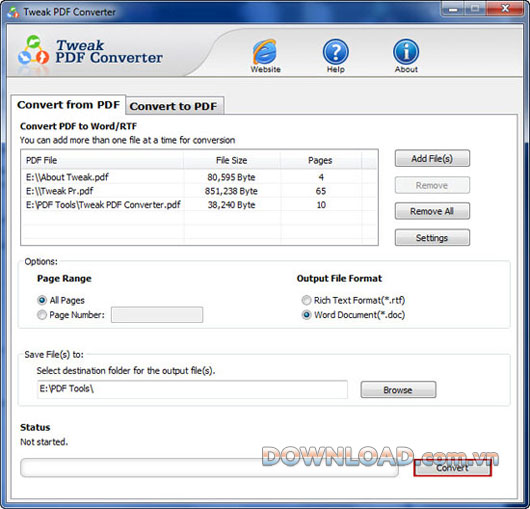Open the About info icon
The image size is (530, 509).
[x=406, y=52]
